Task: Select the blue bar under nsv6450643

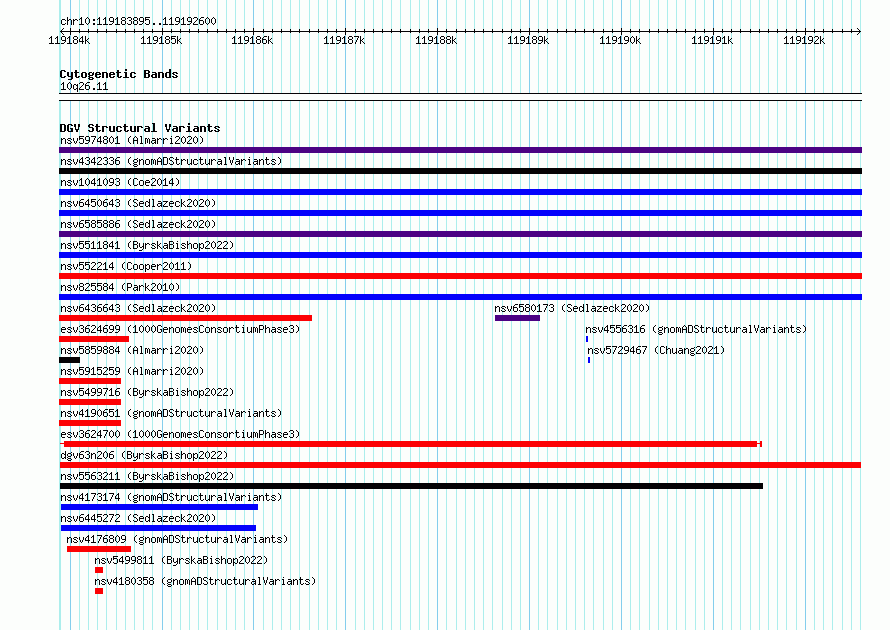Action: coord(460,213)
